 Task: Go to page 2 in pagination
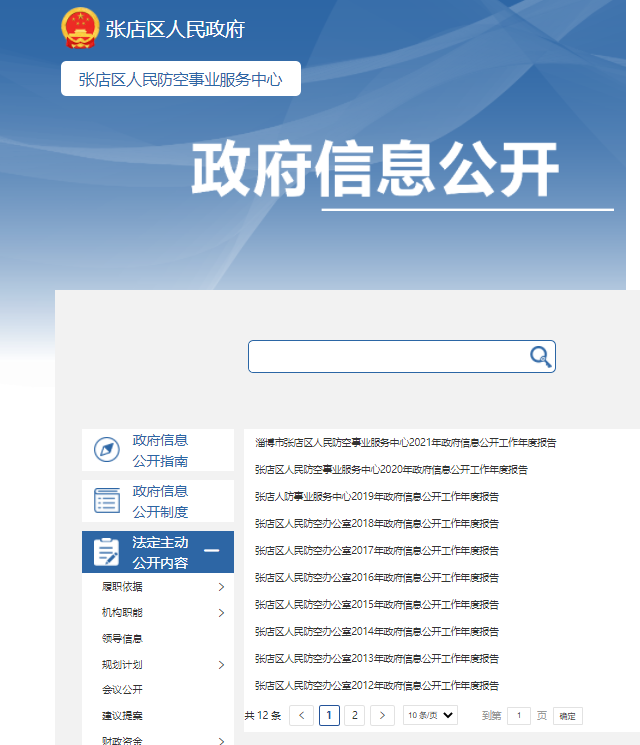(x=354, y=715)
